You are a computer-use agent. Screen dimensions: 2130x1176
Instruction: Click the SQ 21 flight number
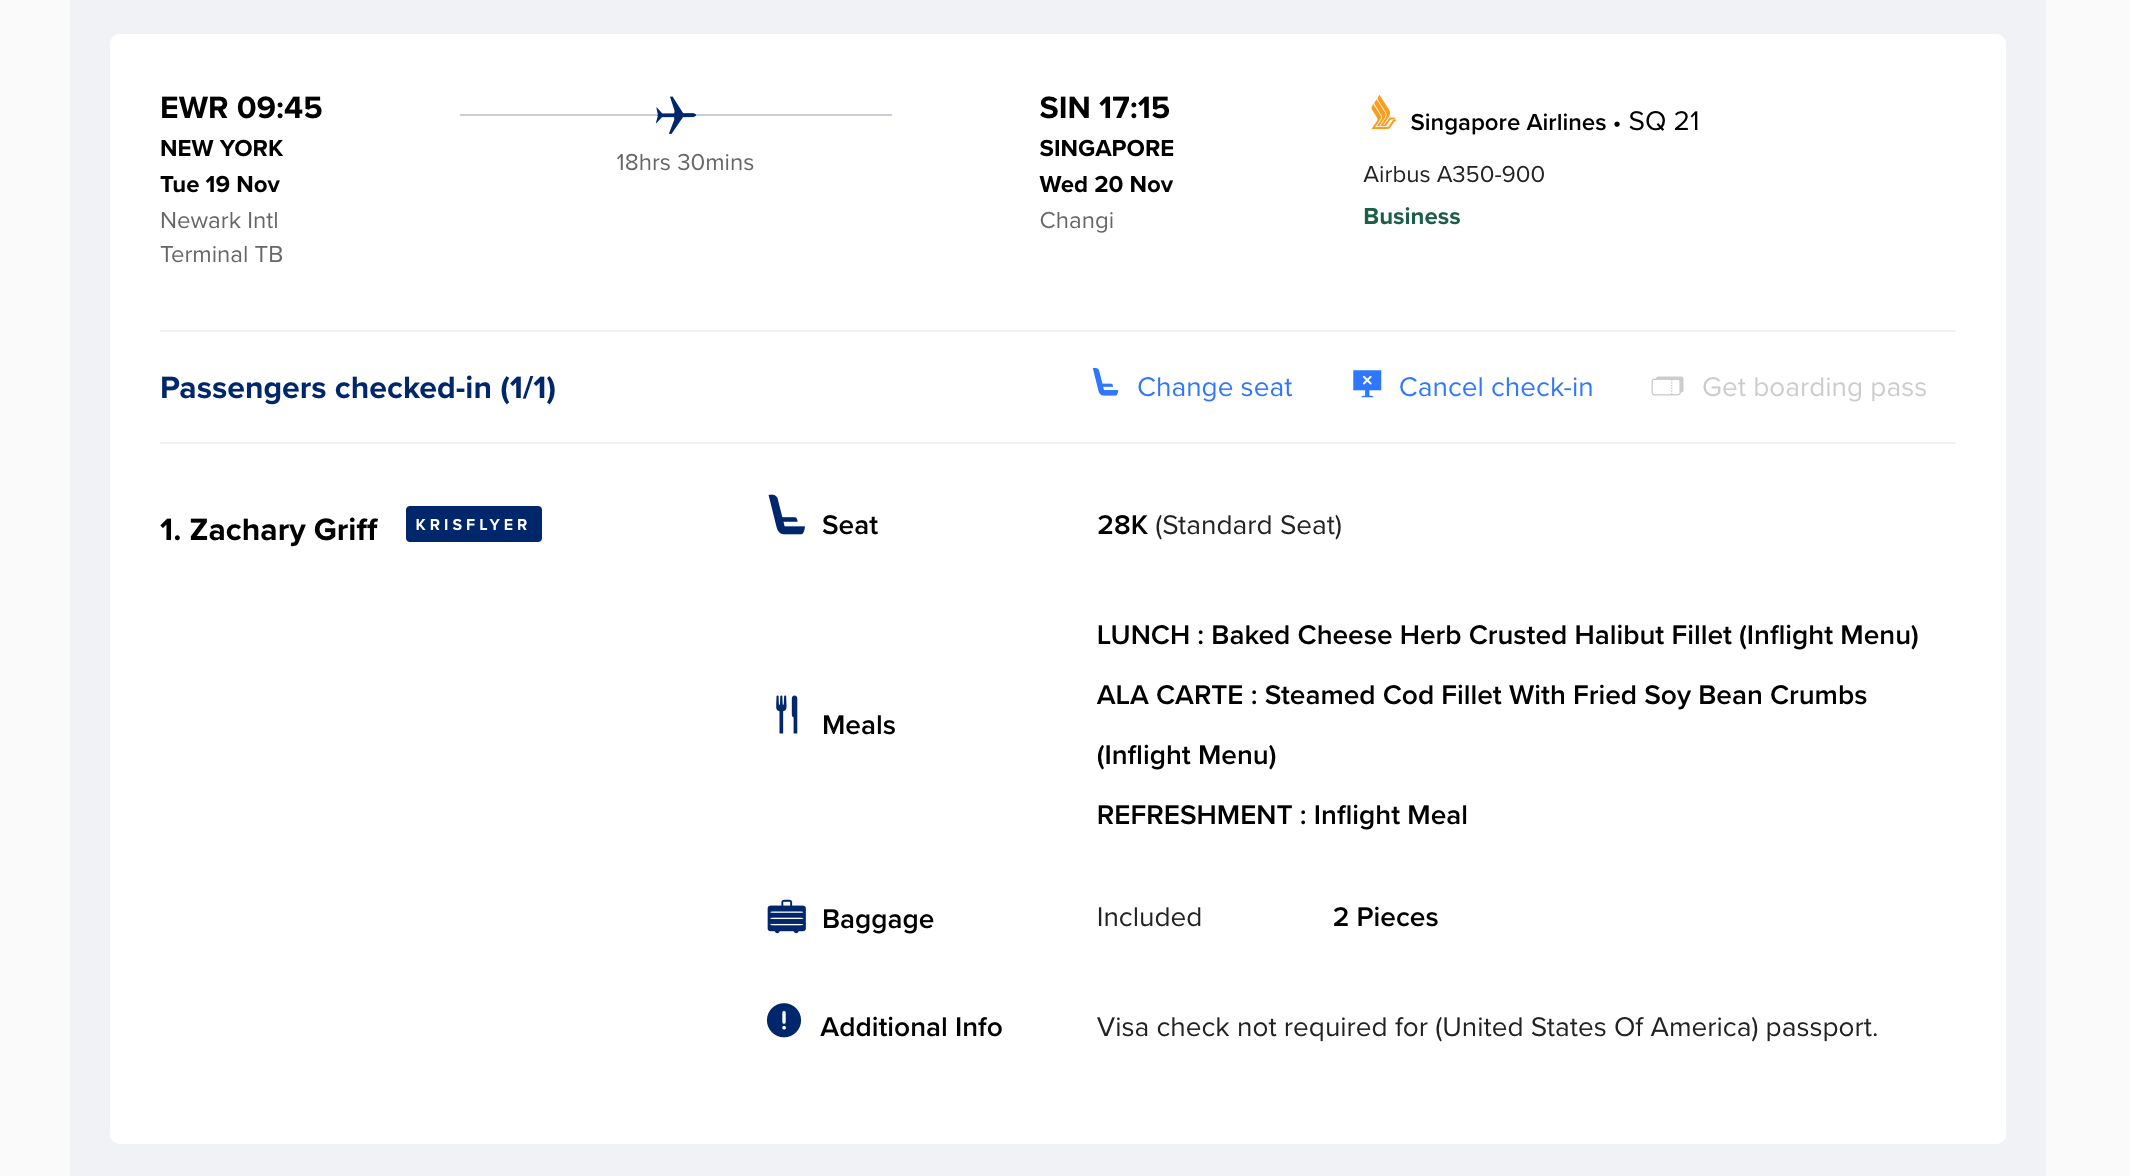[x=1664, y=121]
